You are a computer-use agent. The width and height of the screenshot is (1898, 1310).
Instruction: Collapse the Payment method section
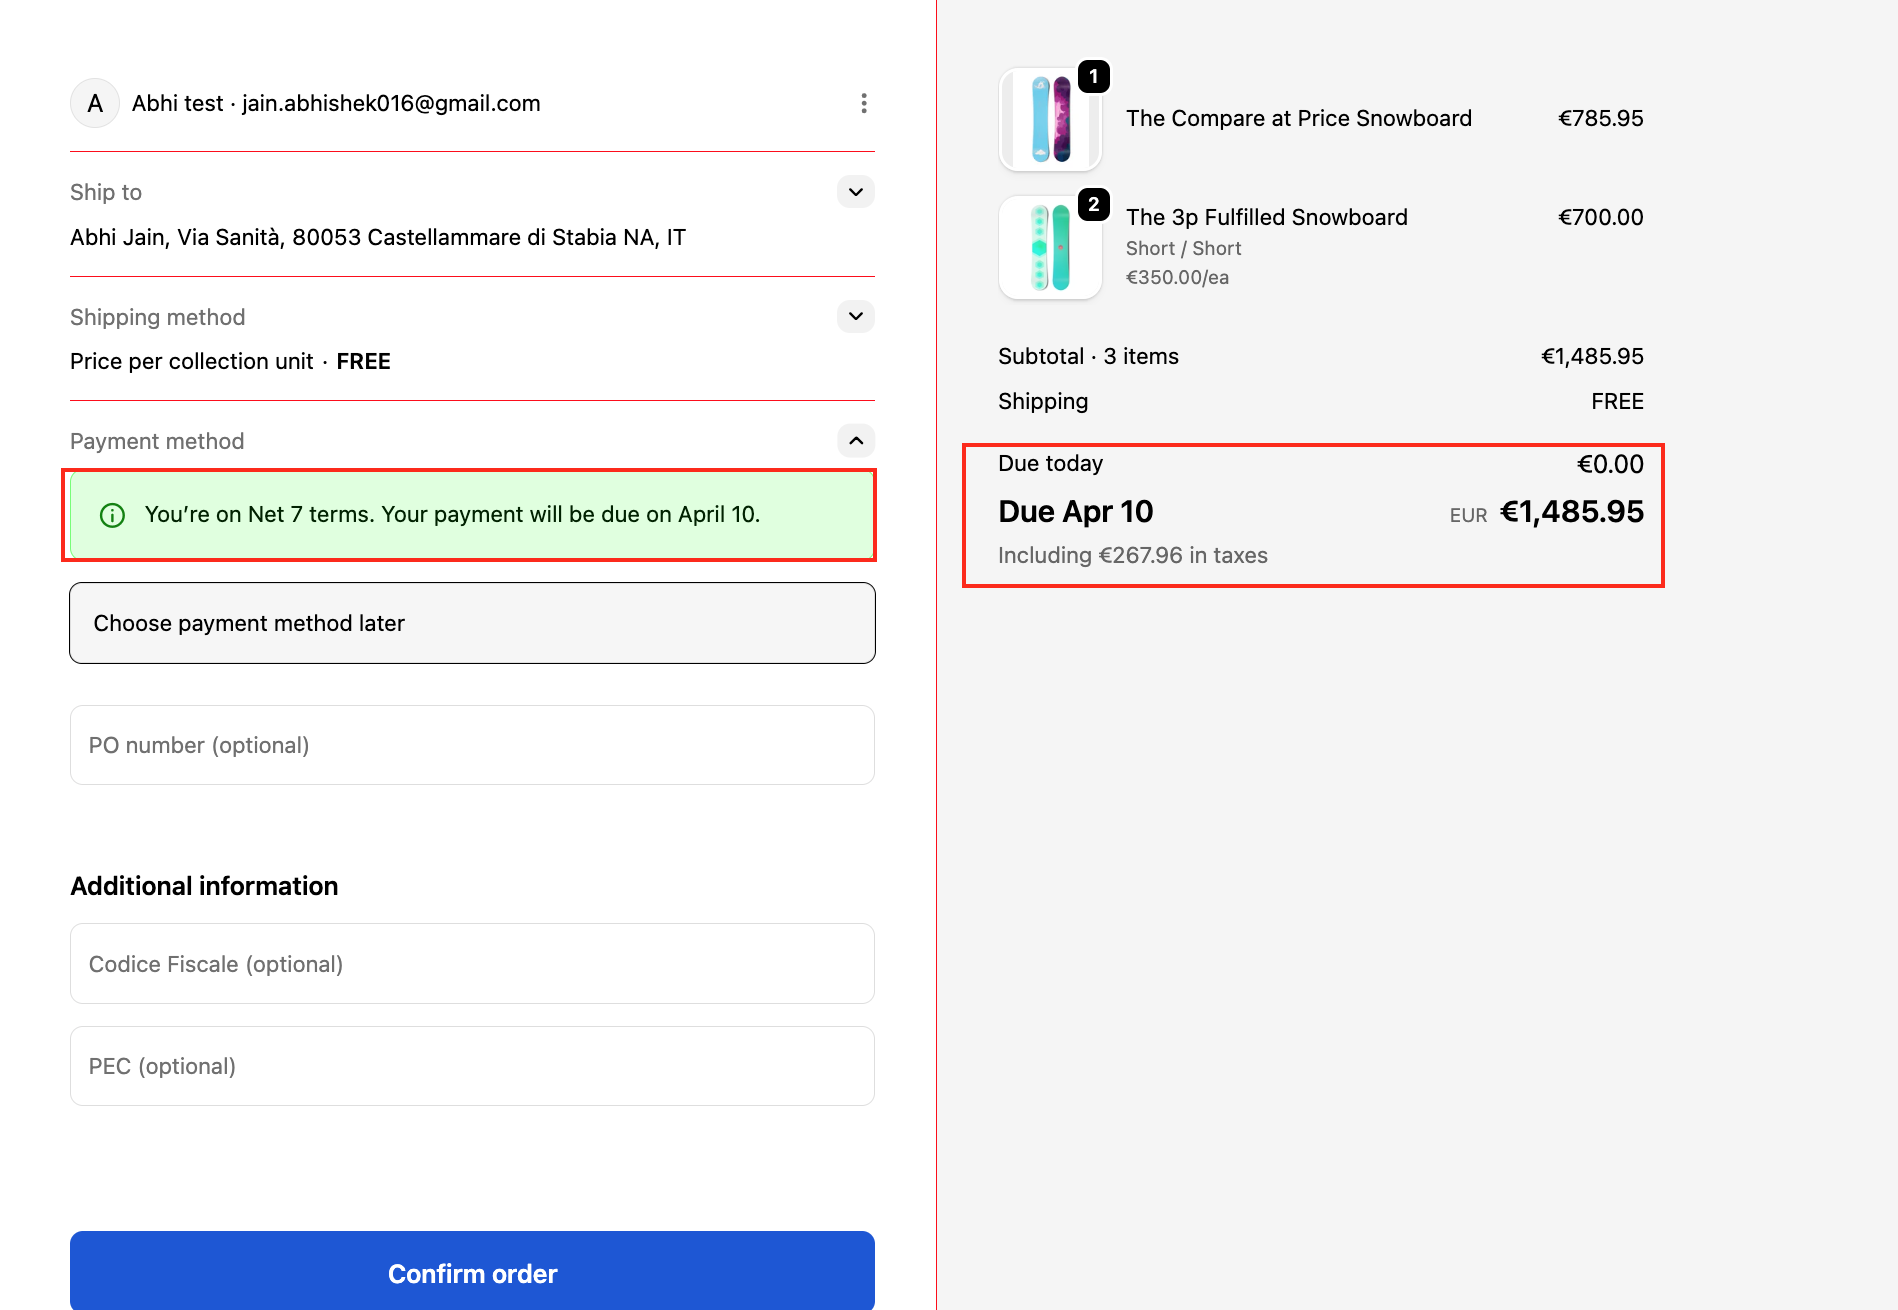[x=856, y=441]
